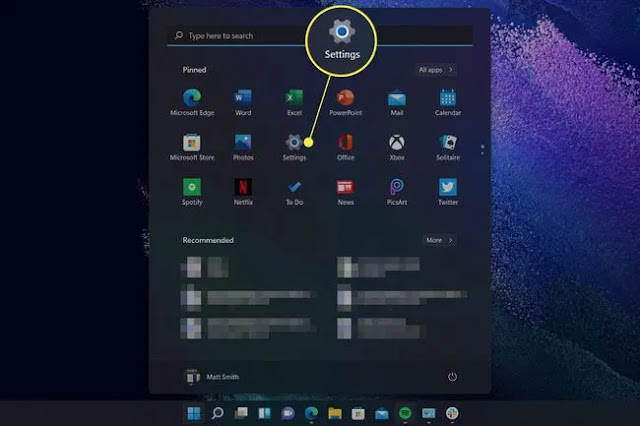Open the Excel pinned app
The width and height of the screenshot is (640, 426).
(x=294, y=102)
